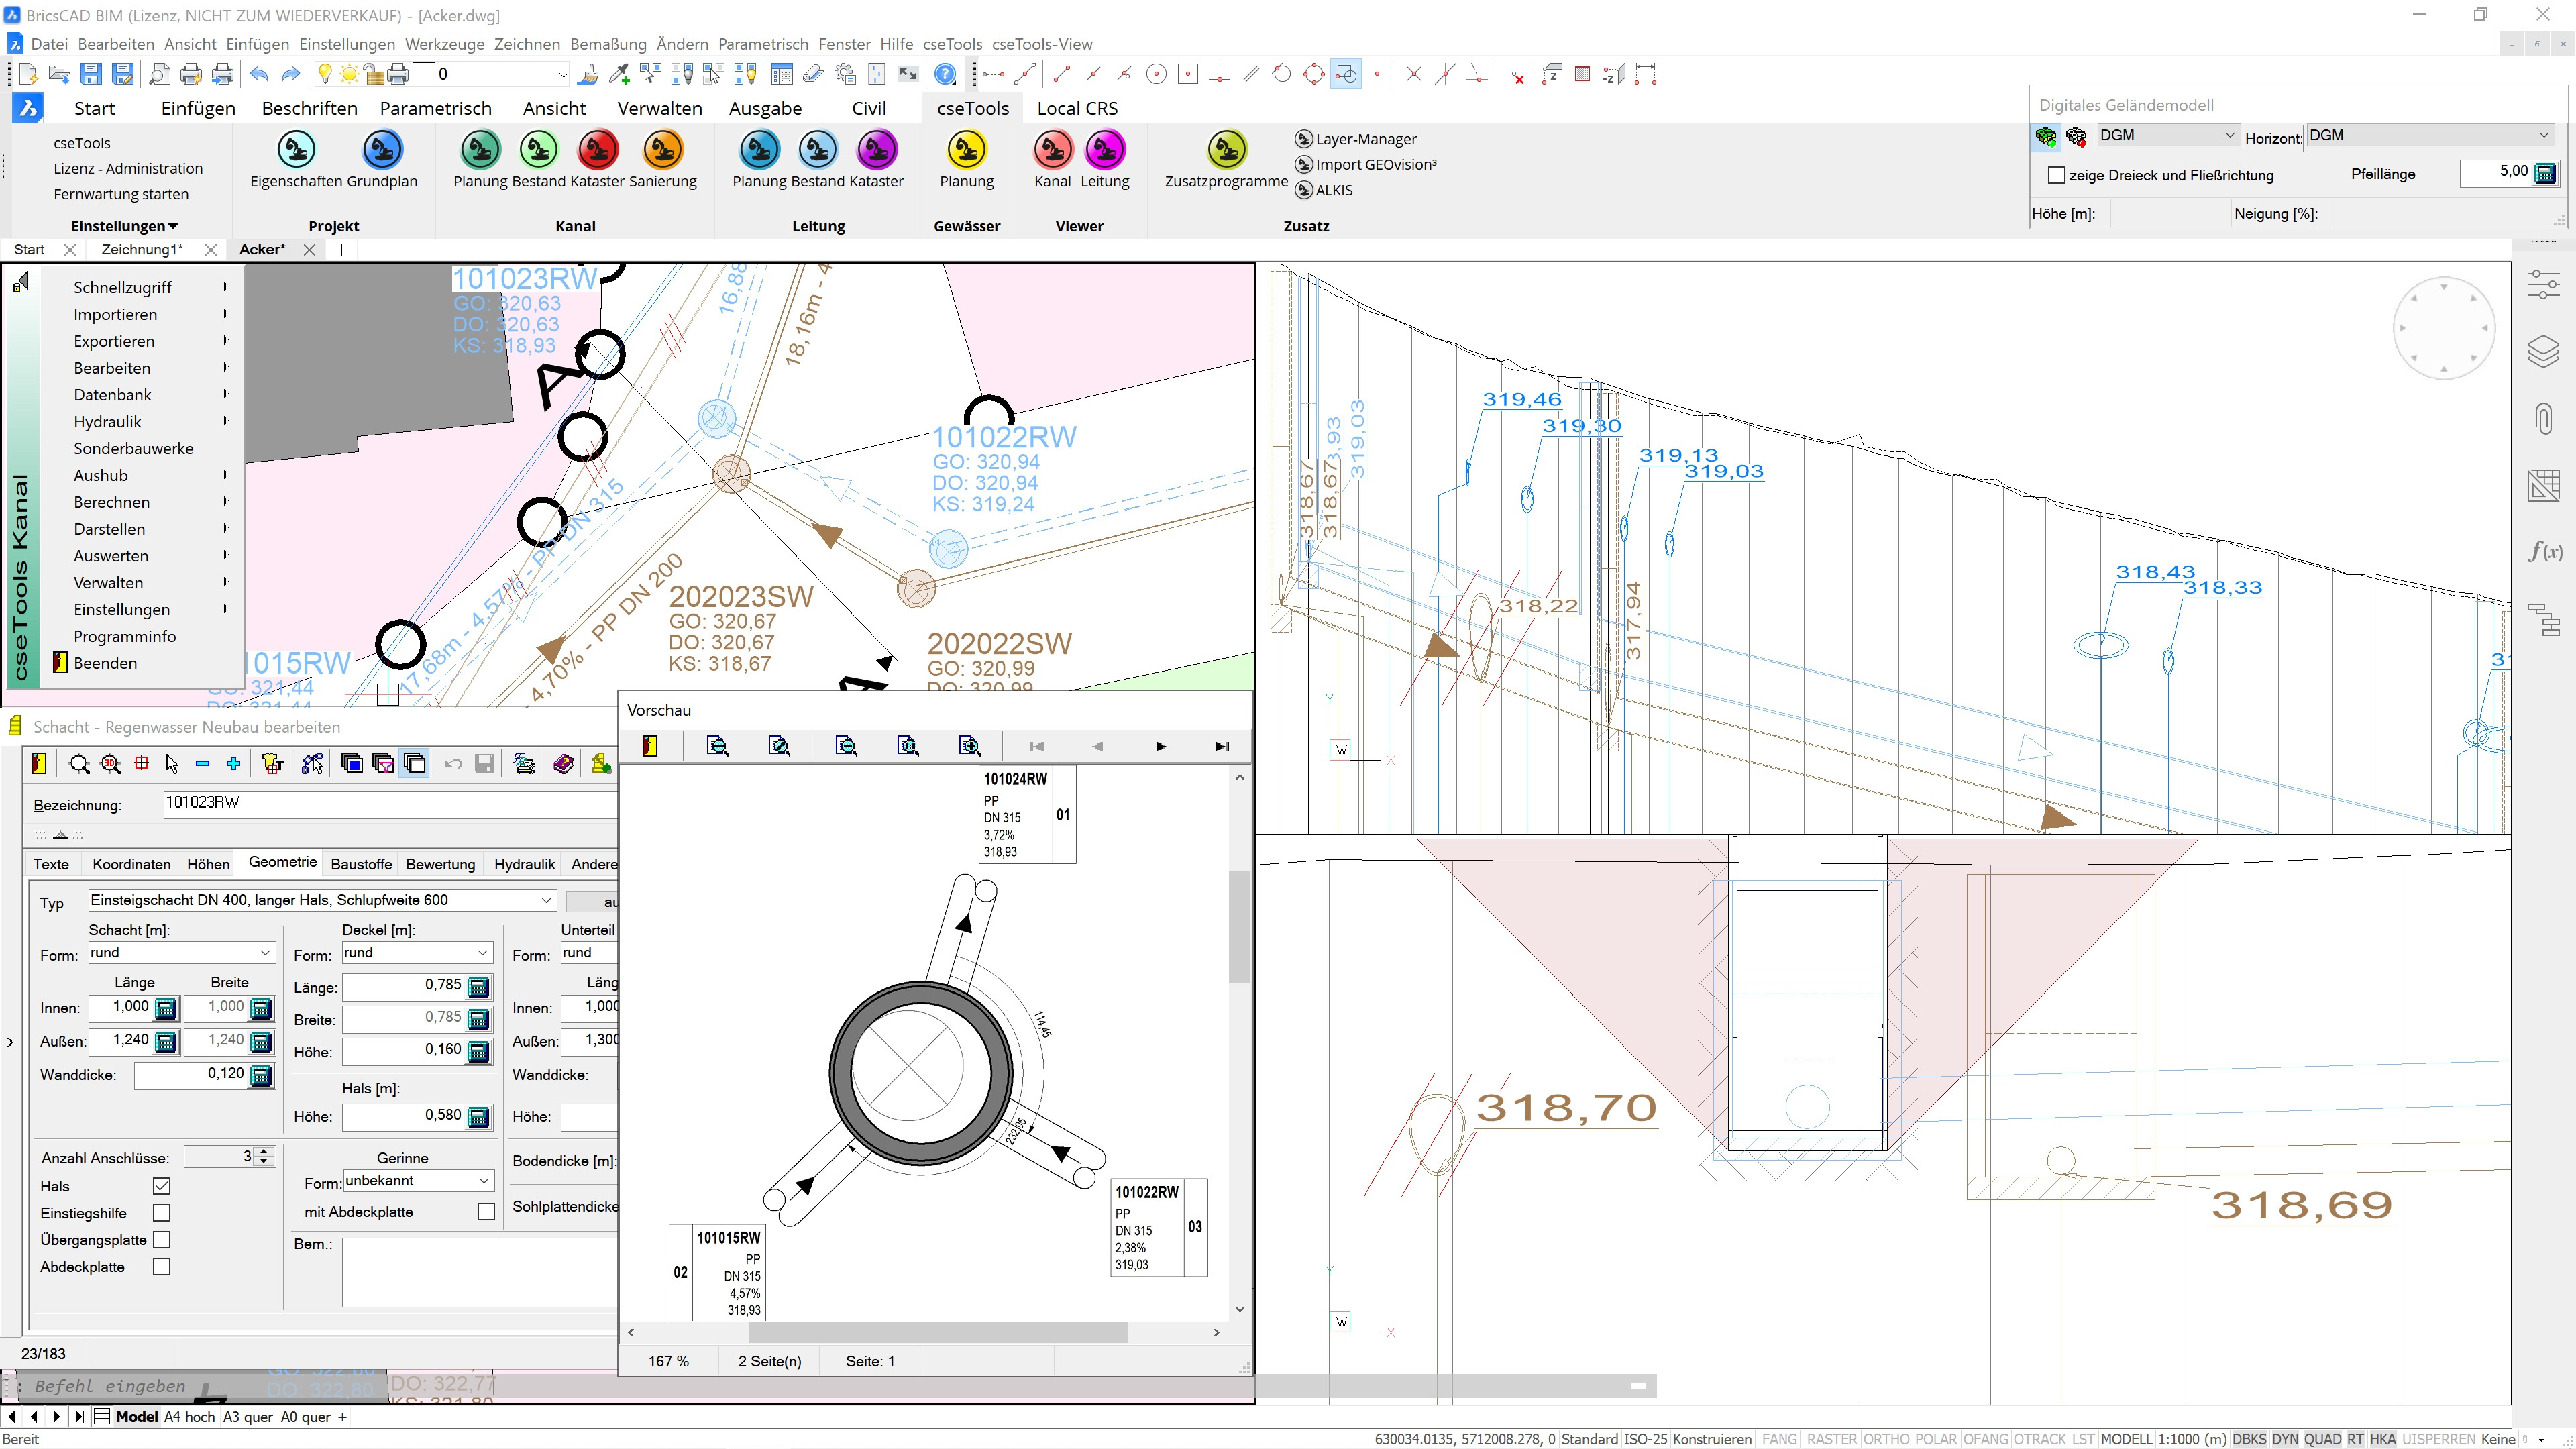The height and width of the screenshot is (1449, 2576).
Task: Click ALKIS button
Action: 1324,190
